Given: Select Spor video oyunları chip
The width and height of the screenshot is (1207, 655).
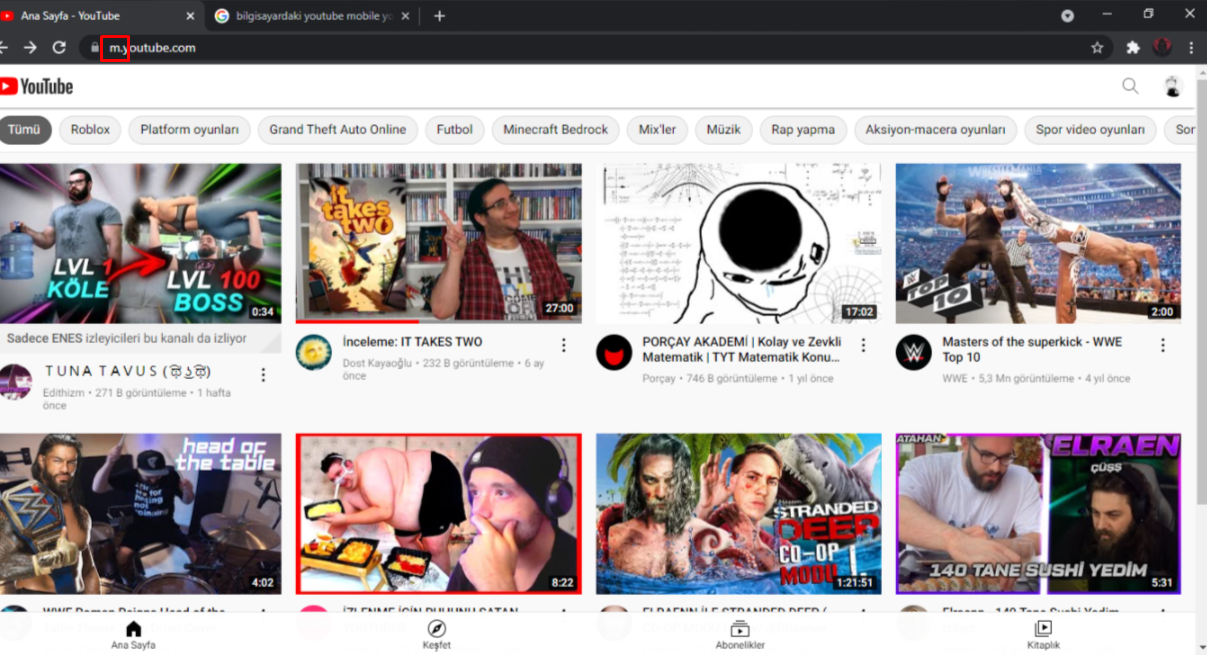Looking at the screenshot, I should coord(1090,130).
